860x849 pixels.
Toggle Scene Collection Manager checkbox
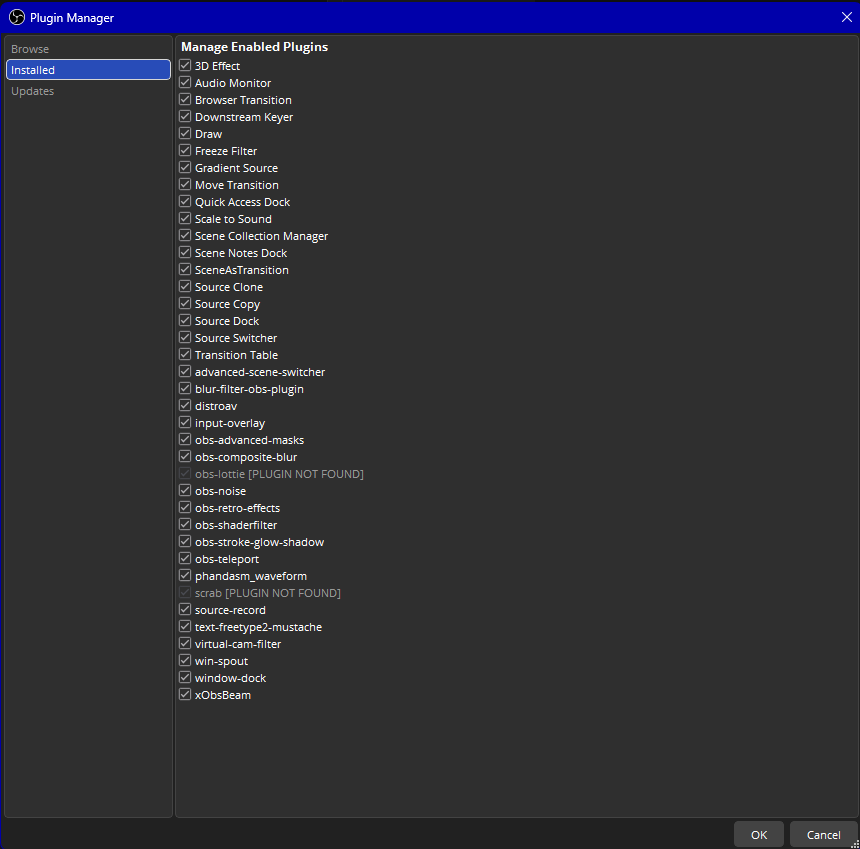coord(185,236)
